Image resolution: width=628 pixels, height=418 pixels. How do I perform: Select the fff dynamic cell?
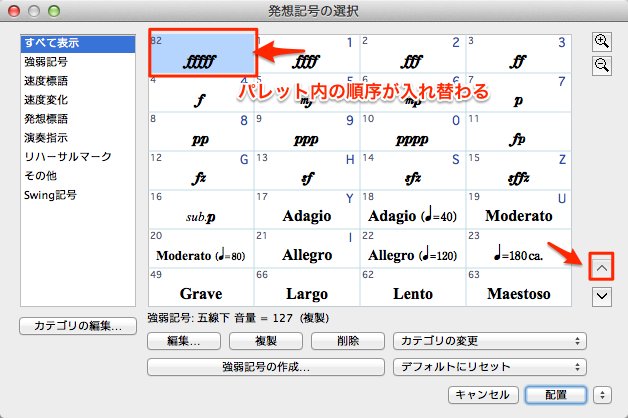(413, 53)
